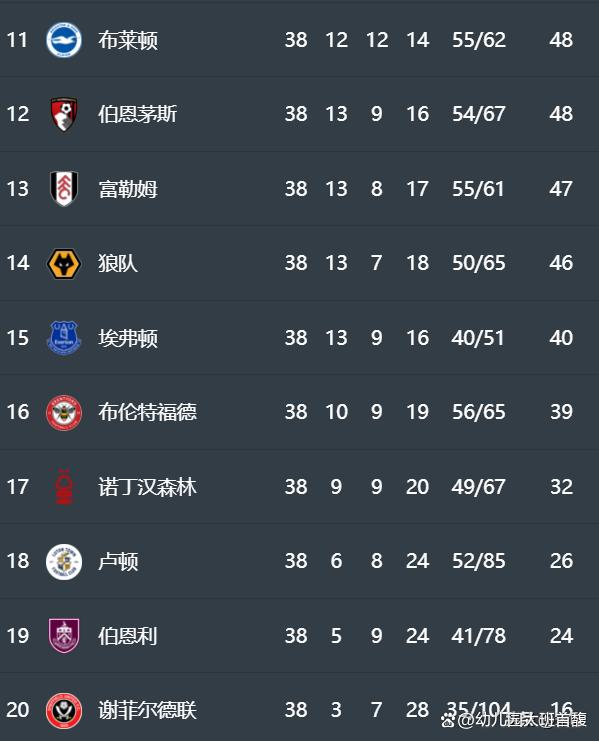Click the Luton Town club crest
Screen dimensions: 599x741
64,561
